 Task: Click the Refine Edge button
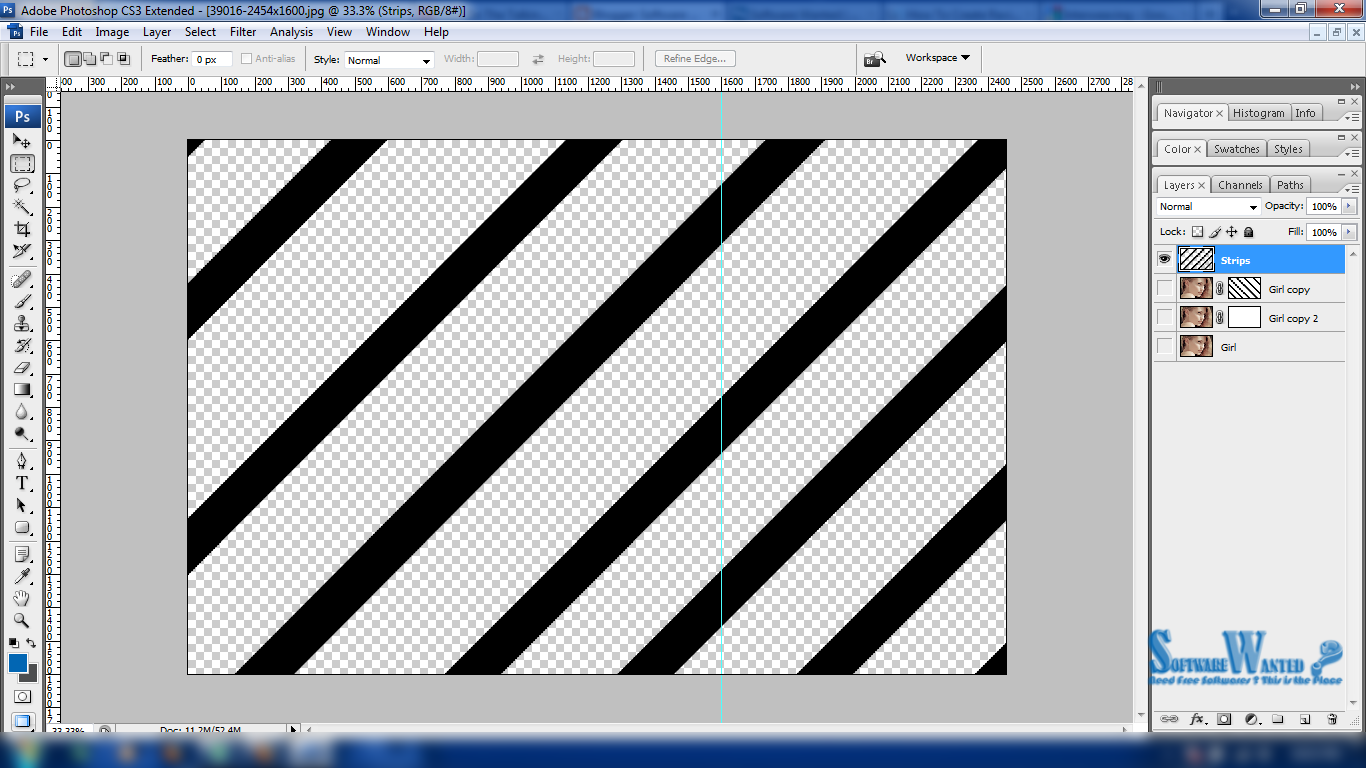pos(694,58)
